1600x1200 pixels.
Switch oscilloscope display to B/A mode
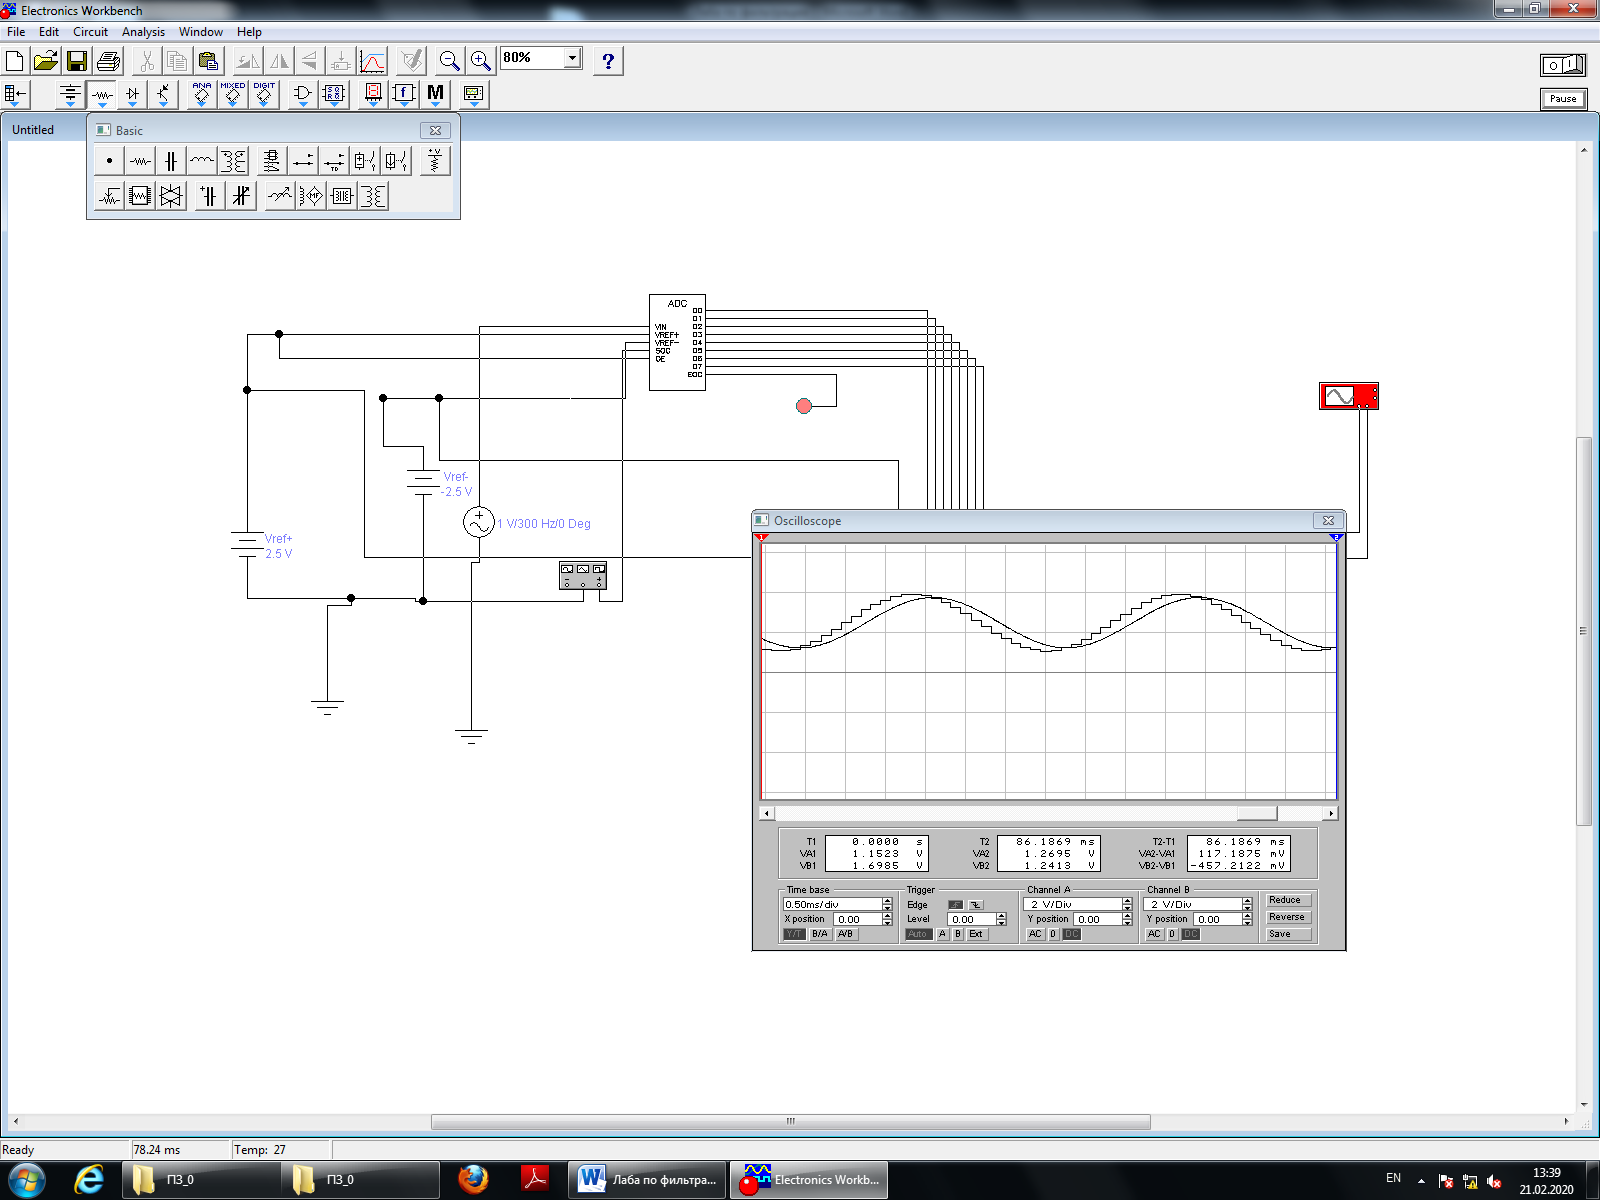pyautogui.click(x=820, y=934)
